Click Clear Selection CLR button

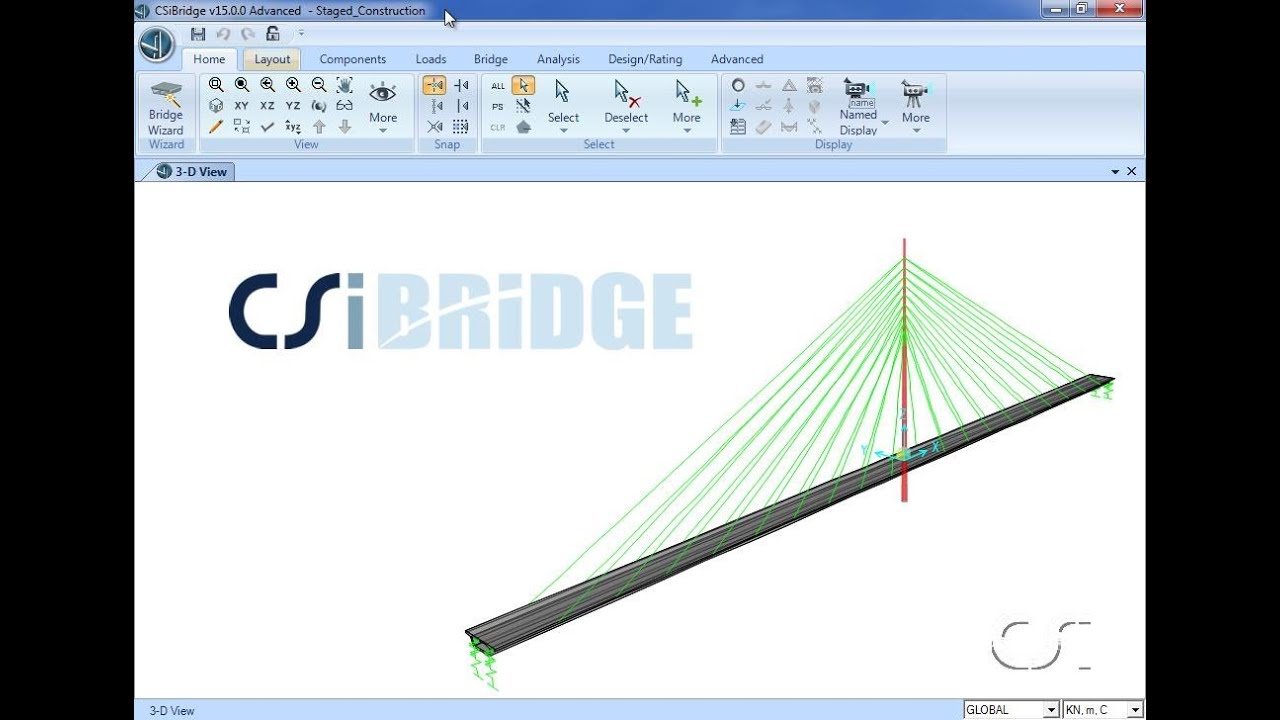coord(498,128)
